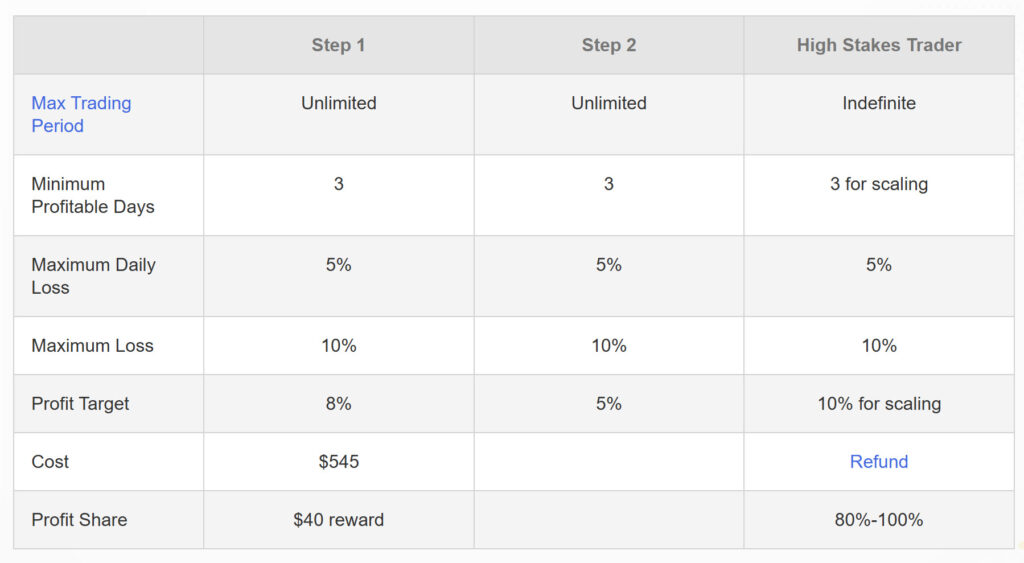This screenshot has height=563, width=1024.
Task: Click the Minimum Profitable Days label
Action: point(93,195)
